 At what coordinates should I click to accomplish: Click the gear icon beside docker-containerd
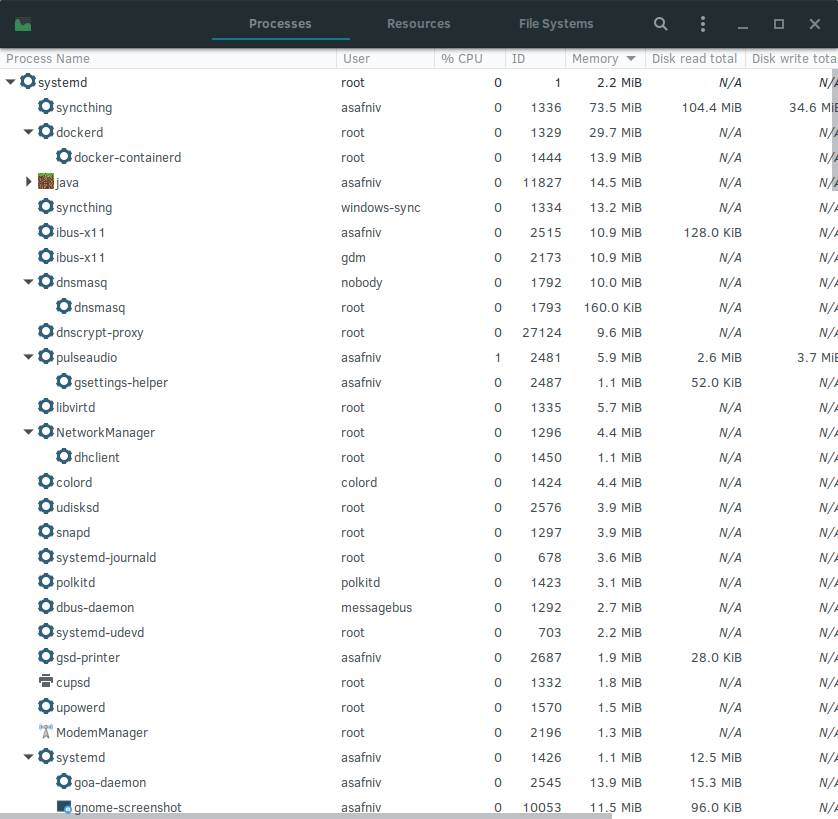pos(64,157)
